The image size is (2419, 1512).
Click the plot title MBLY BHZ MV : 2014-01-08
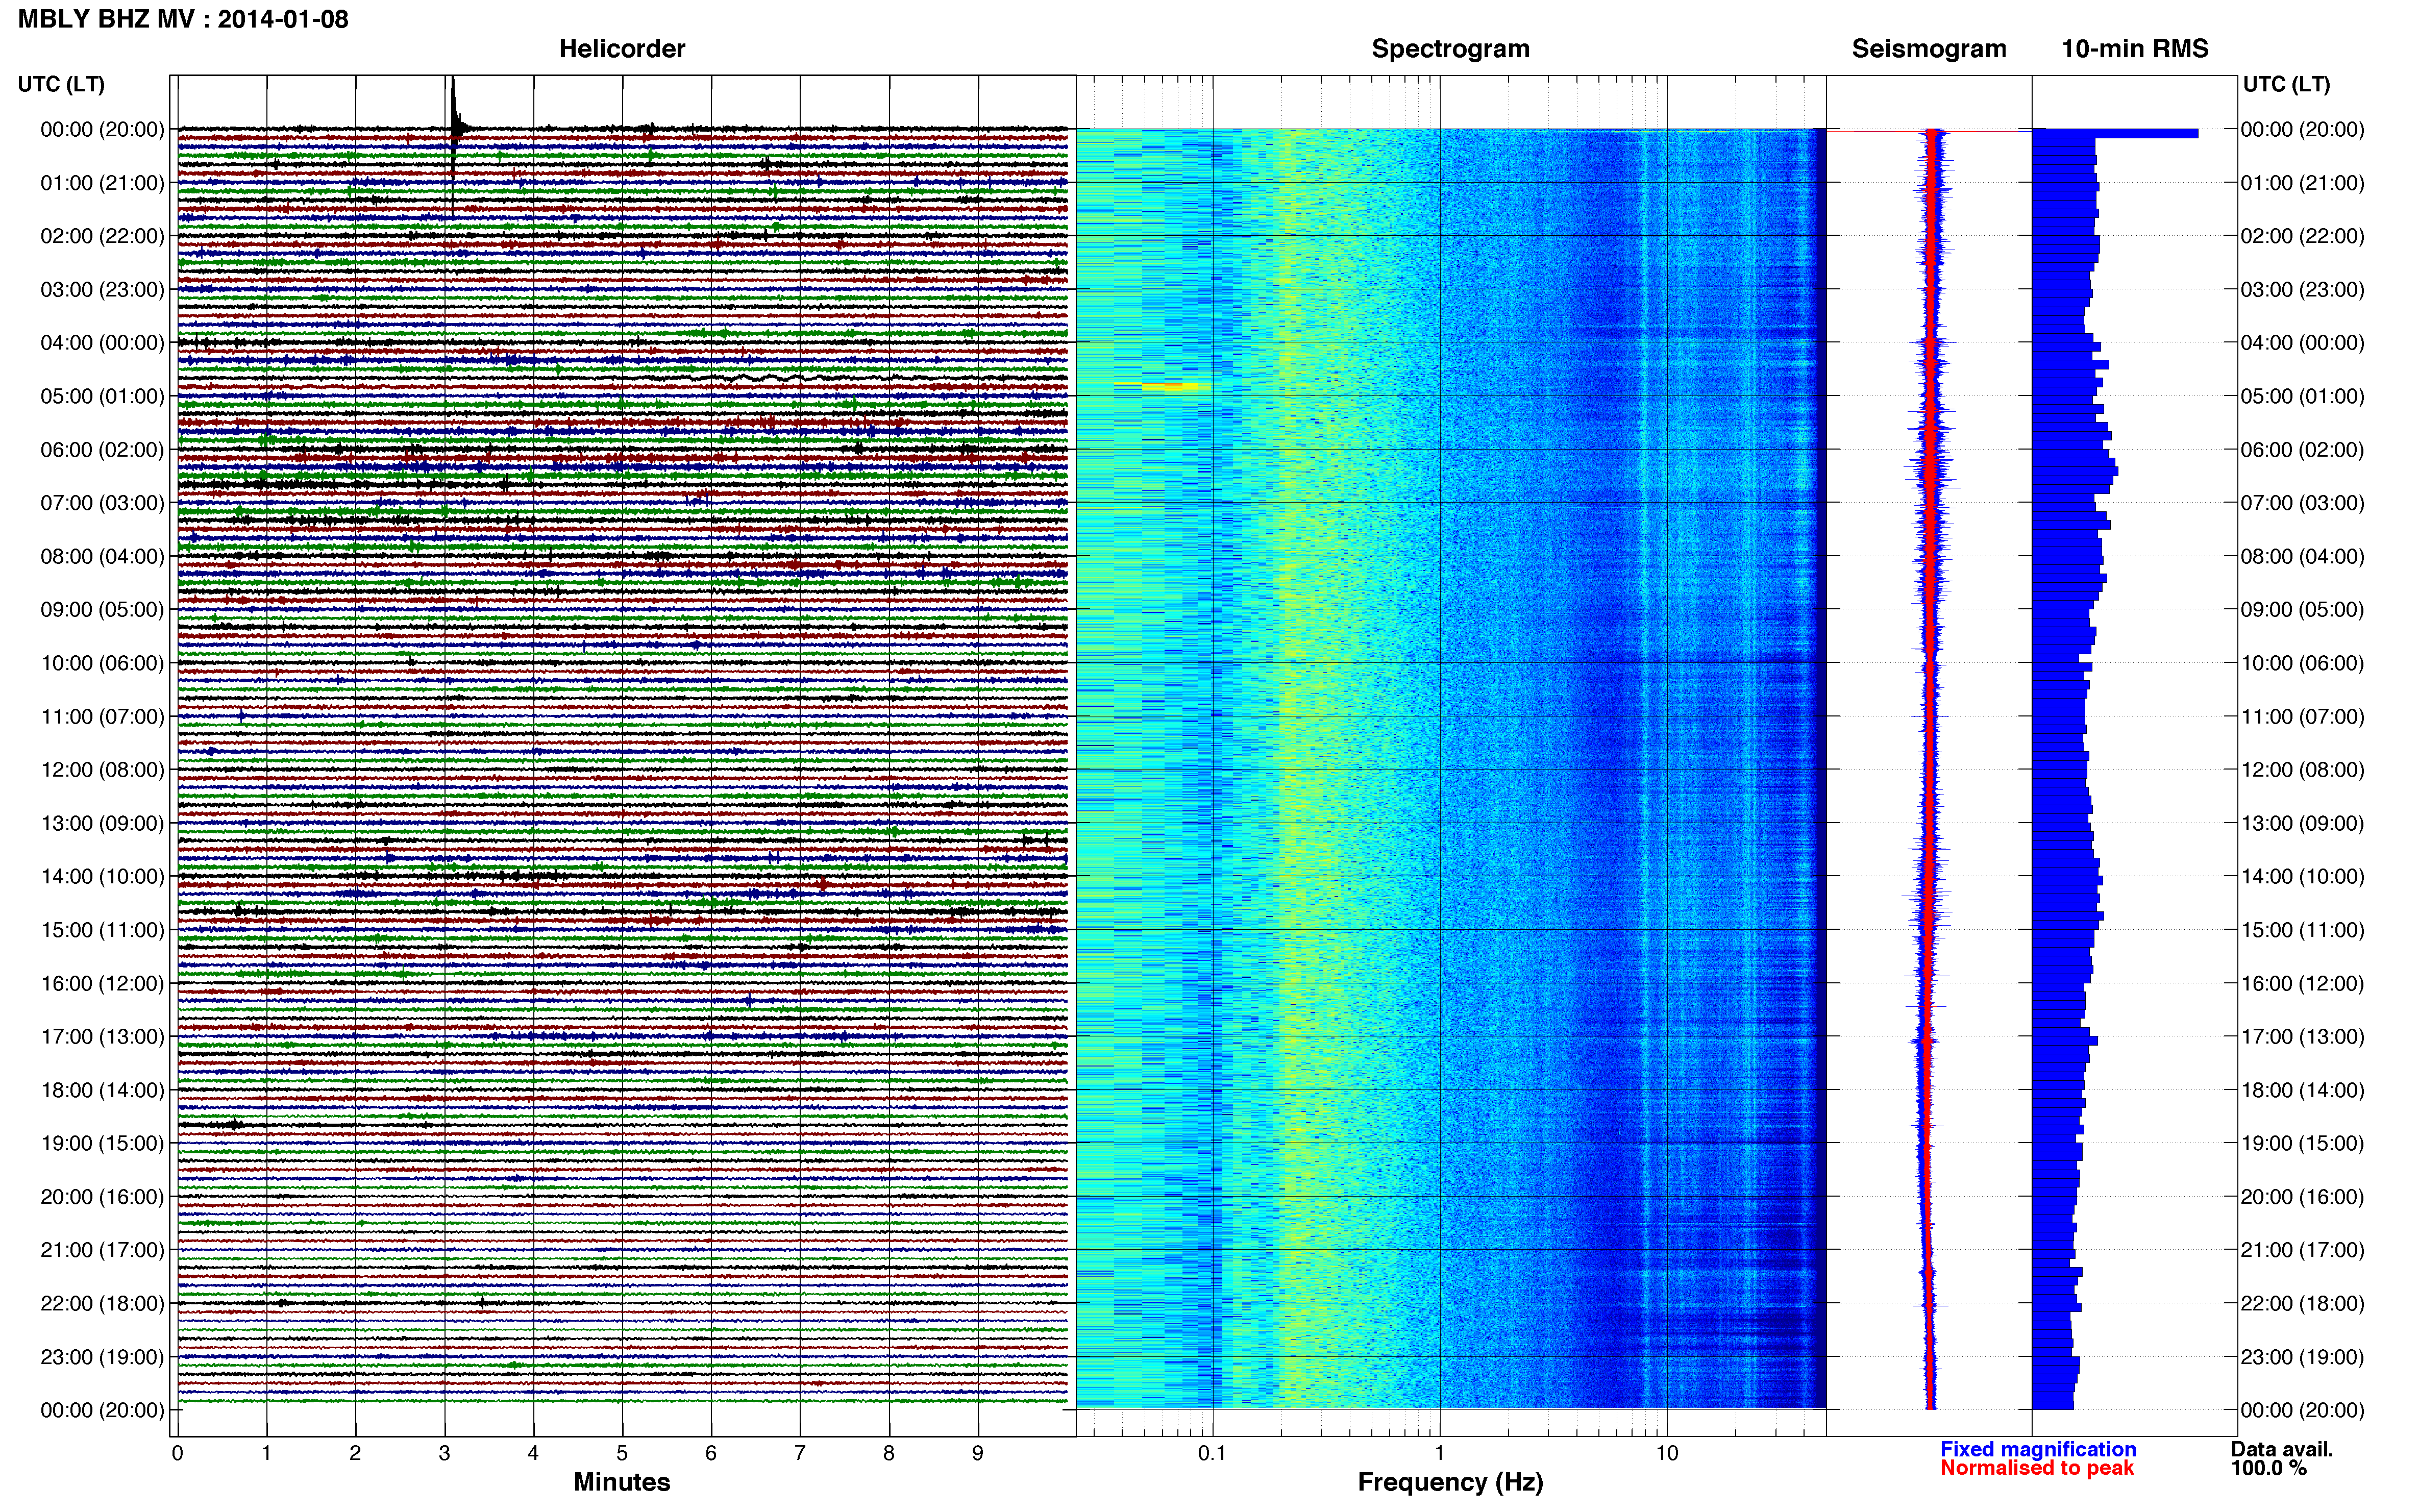pyautogui.click(x=183, y=19)
